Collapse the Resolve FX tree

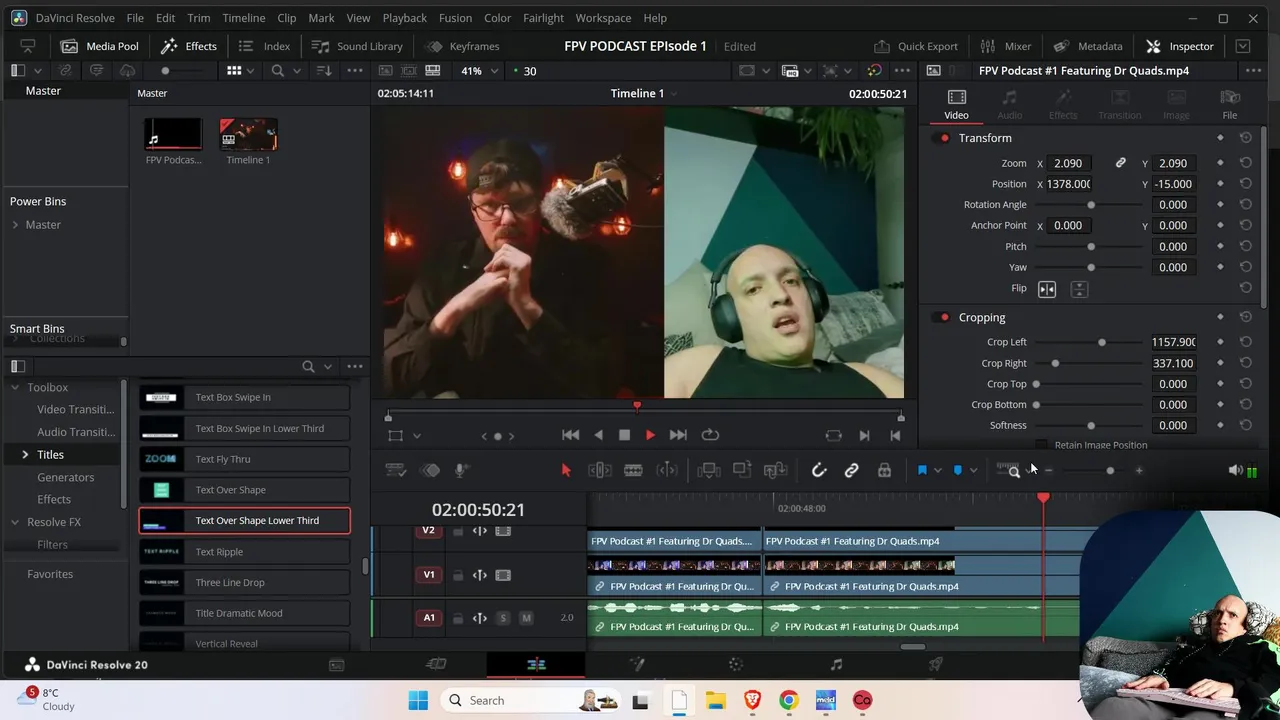coord(15,522)
